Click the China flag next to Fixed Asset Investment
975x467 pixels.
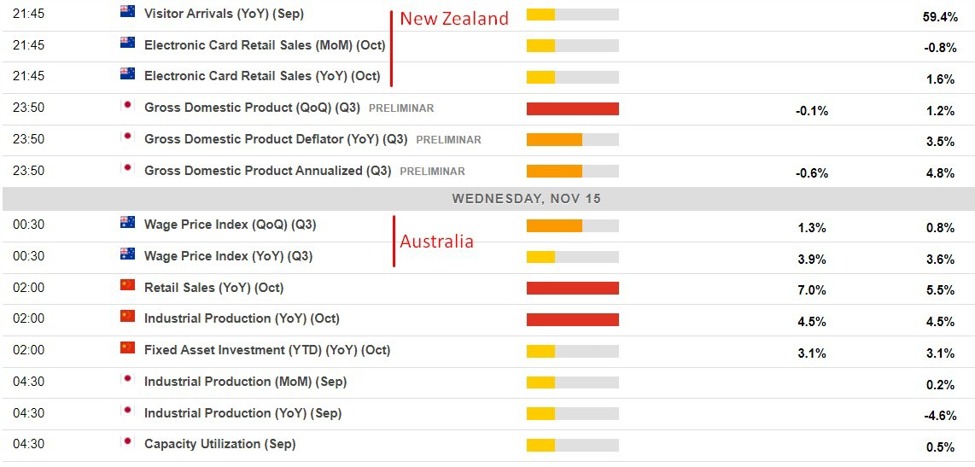(x=127, y=347)
